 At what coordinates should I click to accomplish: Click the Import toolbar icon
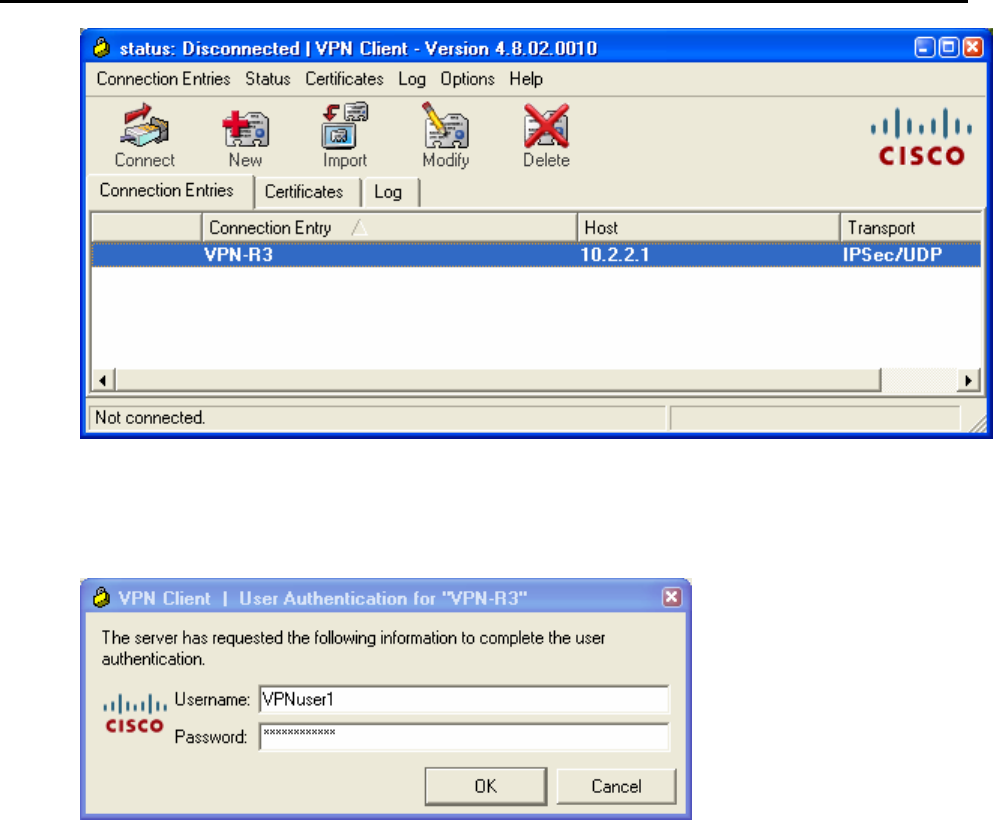click(x=345, y=136)
